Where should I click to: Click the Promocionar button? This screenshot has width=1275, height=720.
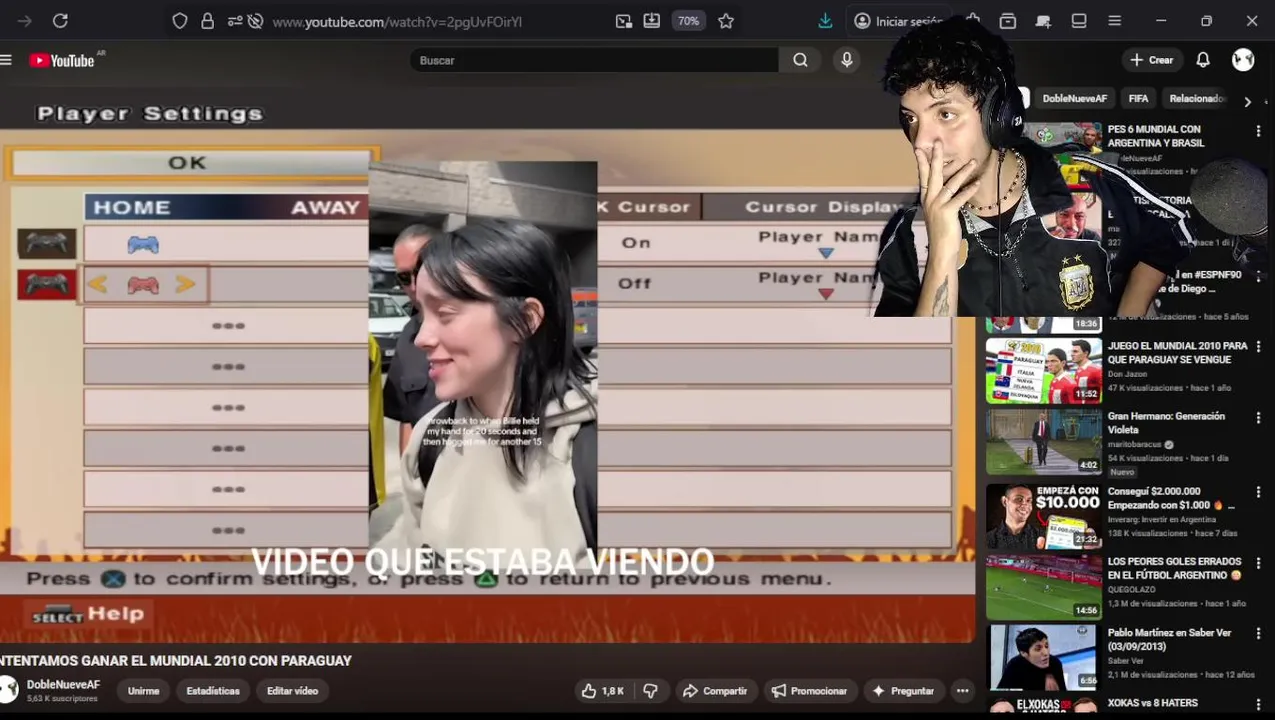(808, 691)
